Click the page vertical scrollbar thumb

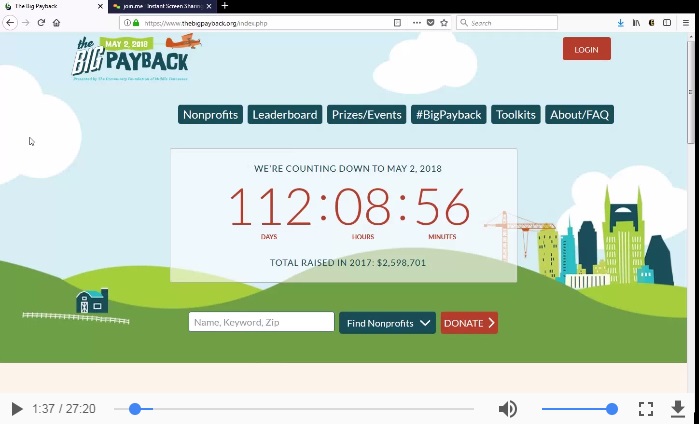pos(691,91)
